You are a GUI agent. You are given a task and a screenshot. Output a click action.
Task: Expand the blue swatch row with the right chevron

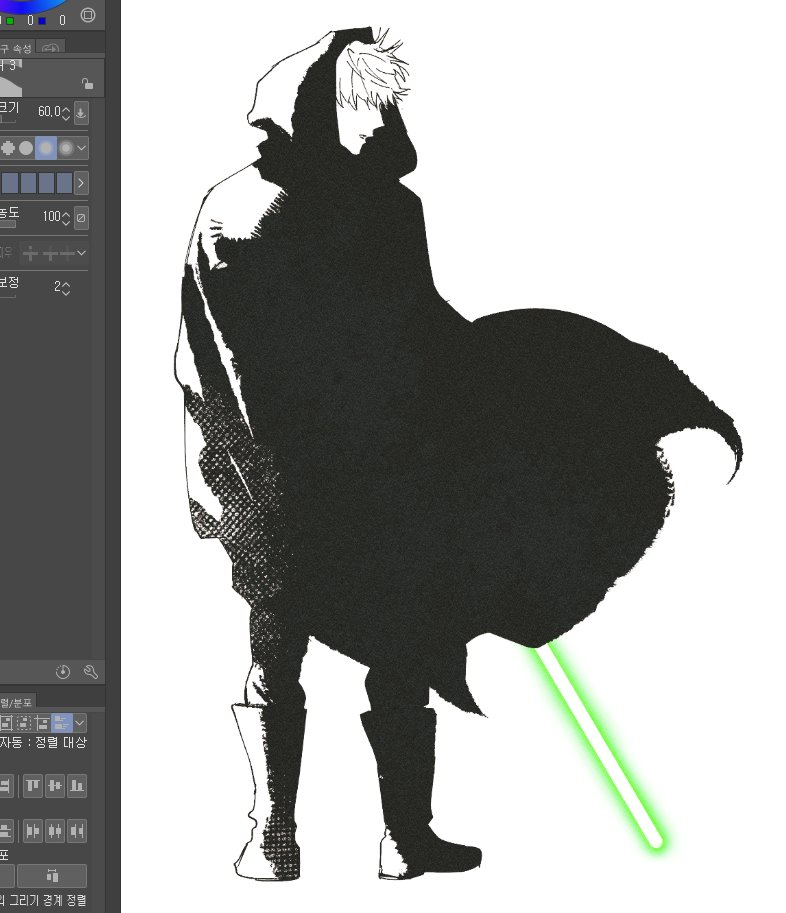81,183
